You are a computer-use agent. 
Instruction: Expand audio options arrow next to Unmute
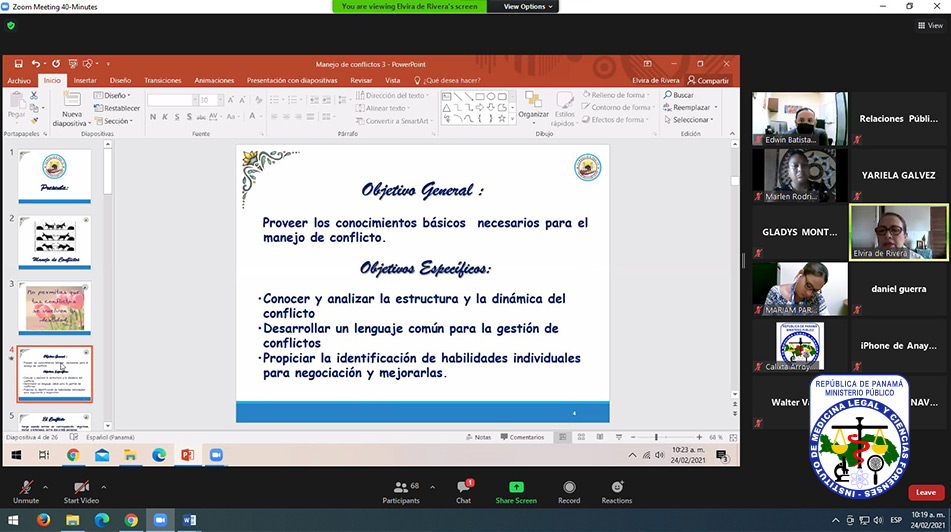(x=45, y=487)
